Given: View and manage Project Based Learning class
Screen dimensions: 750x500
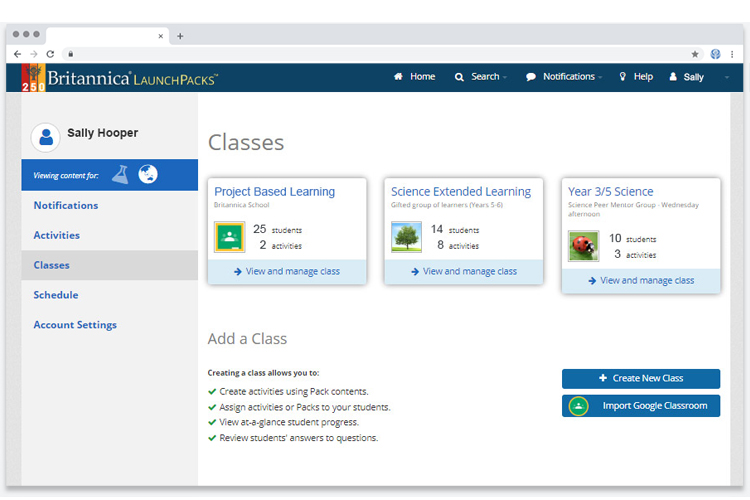Looking at the screenshot, I should tap(287, 271).
